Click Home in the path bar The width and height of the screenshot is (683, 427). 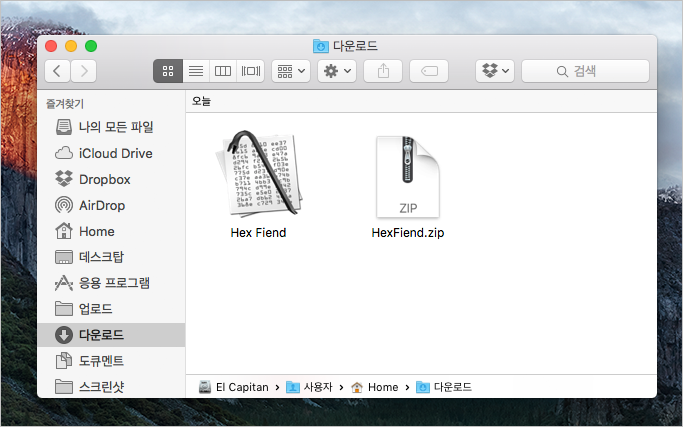(x=375, y=387)
